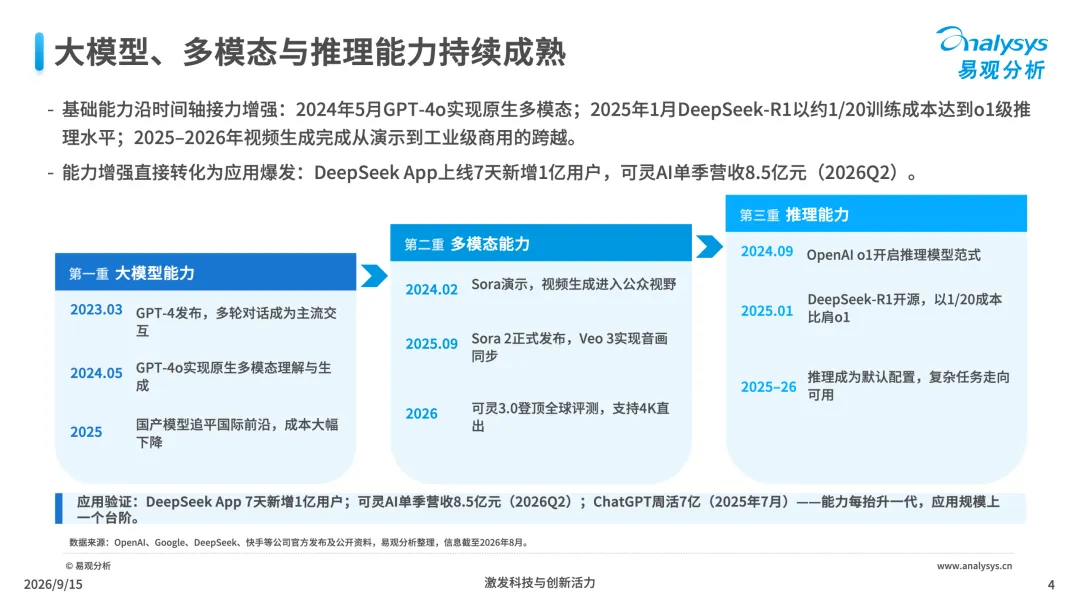Click the text 推理成为默认配置，复杂任务走向可用
1080x608 pixels.
coord(908,386)
